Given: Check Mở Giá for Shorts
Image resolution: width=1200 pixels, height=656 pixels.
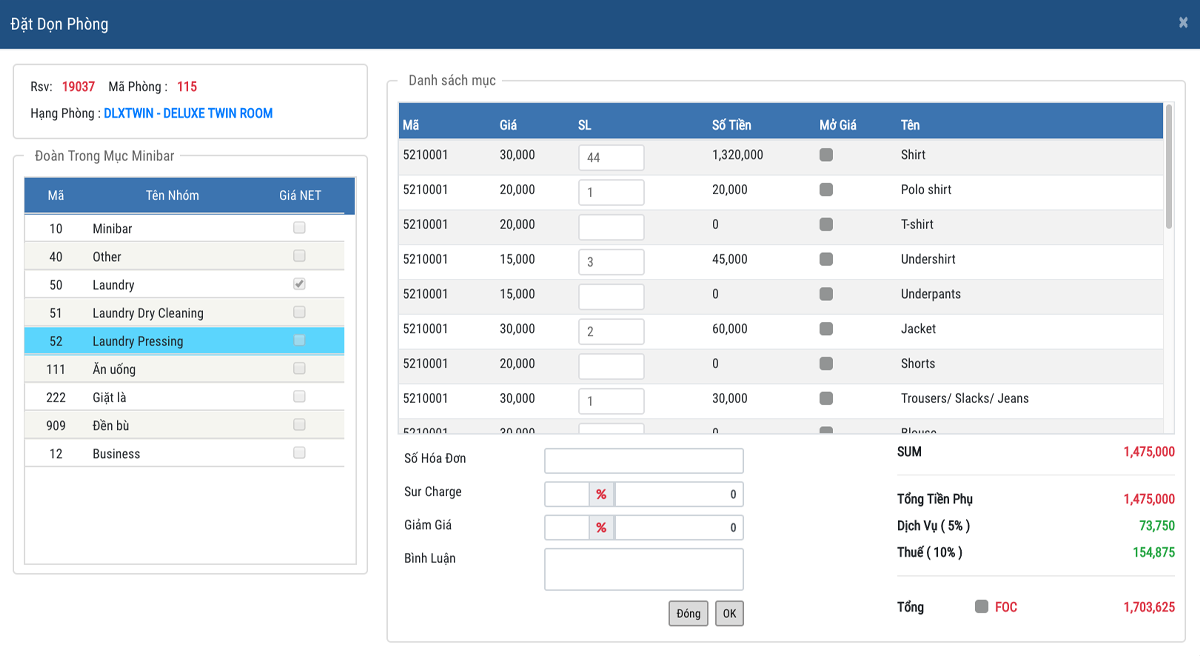Looking at the screenshot, I should (x=826, y=363).
